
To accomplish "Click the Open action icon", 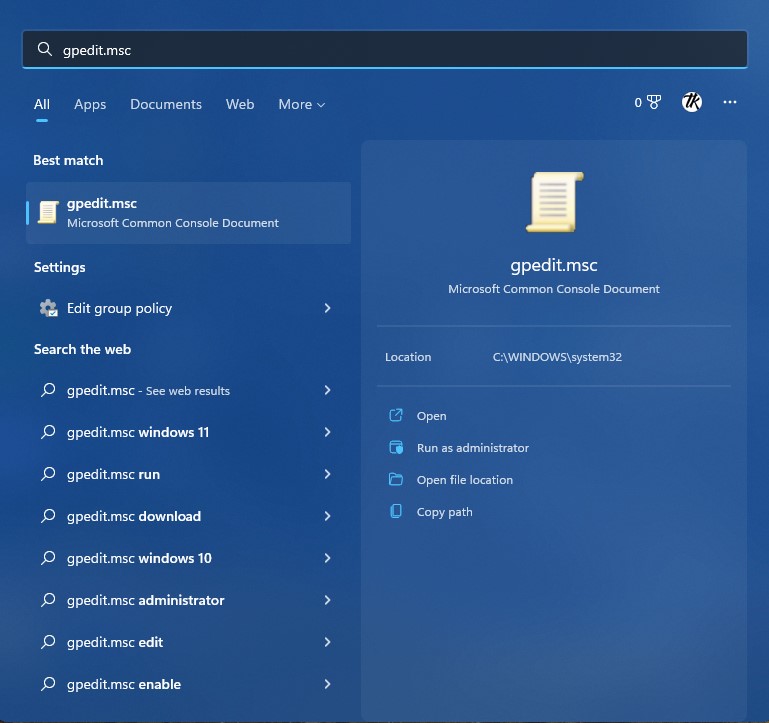I will tap(396, 415).
